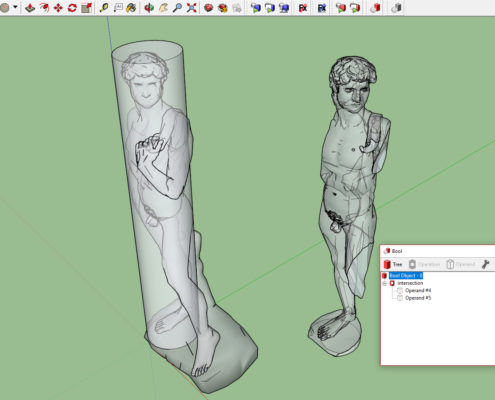Click the red and yellow gem extension icon
495x400 pixels.
pos(223,8)
